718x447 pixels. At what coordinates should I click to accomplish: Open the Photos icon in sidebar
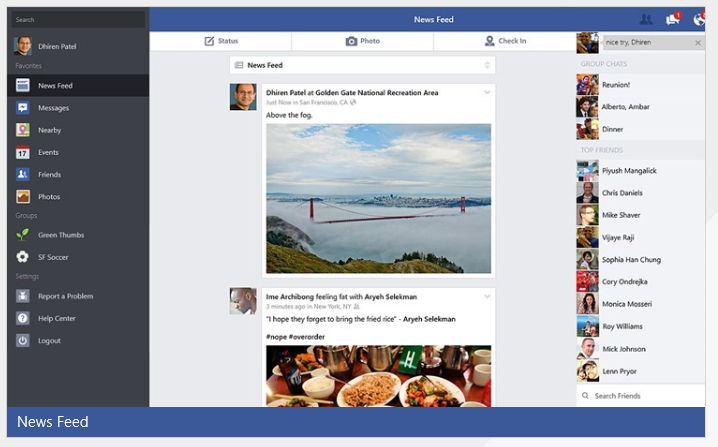pos(22,197)
